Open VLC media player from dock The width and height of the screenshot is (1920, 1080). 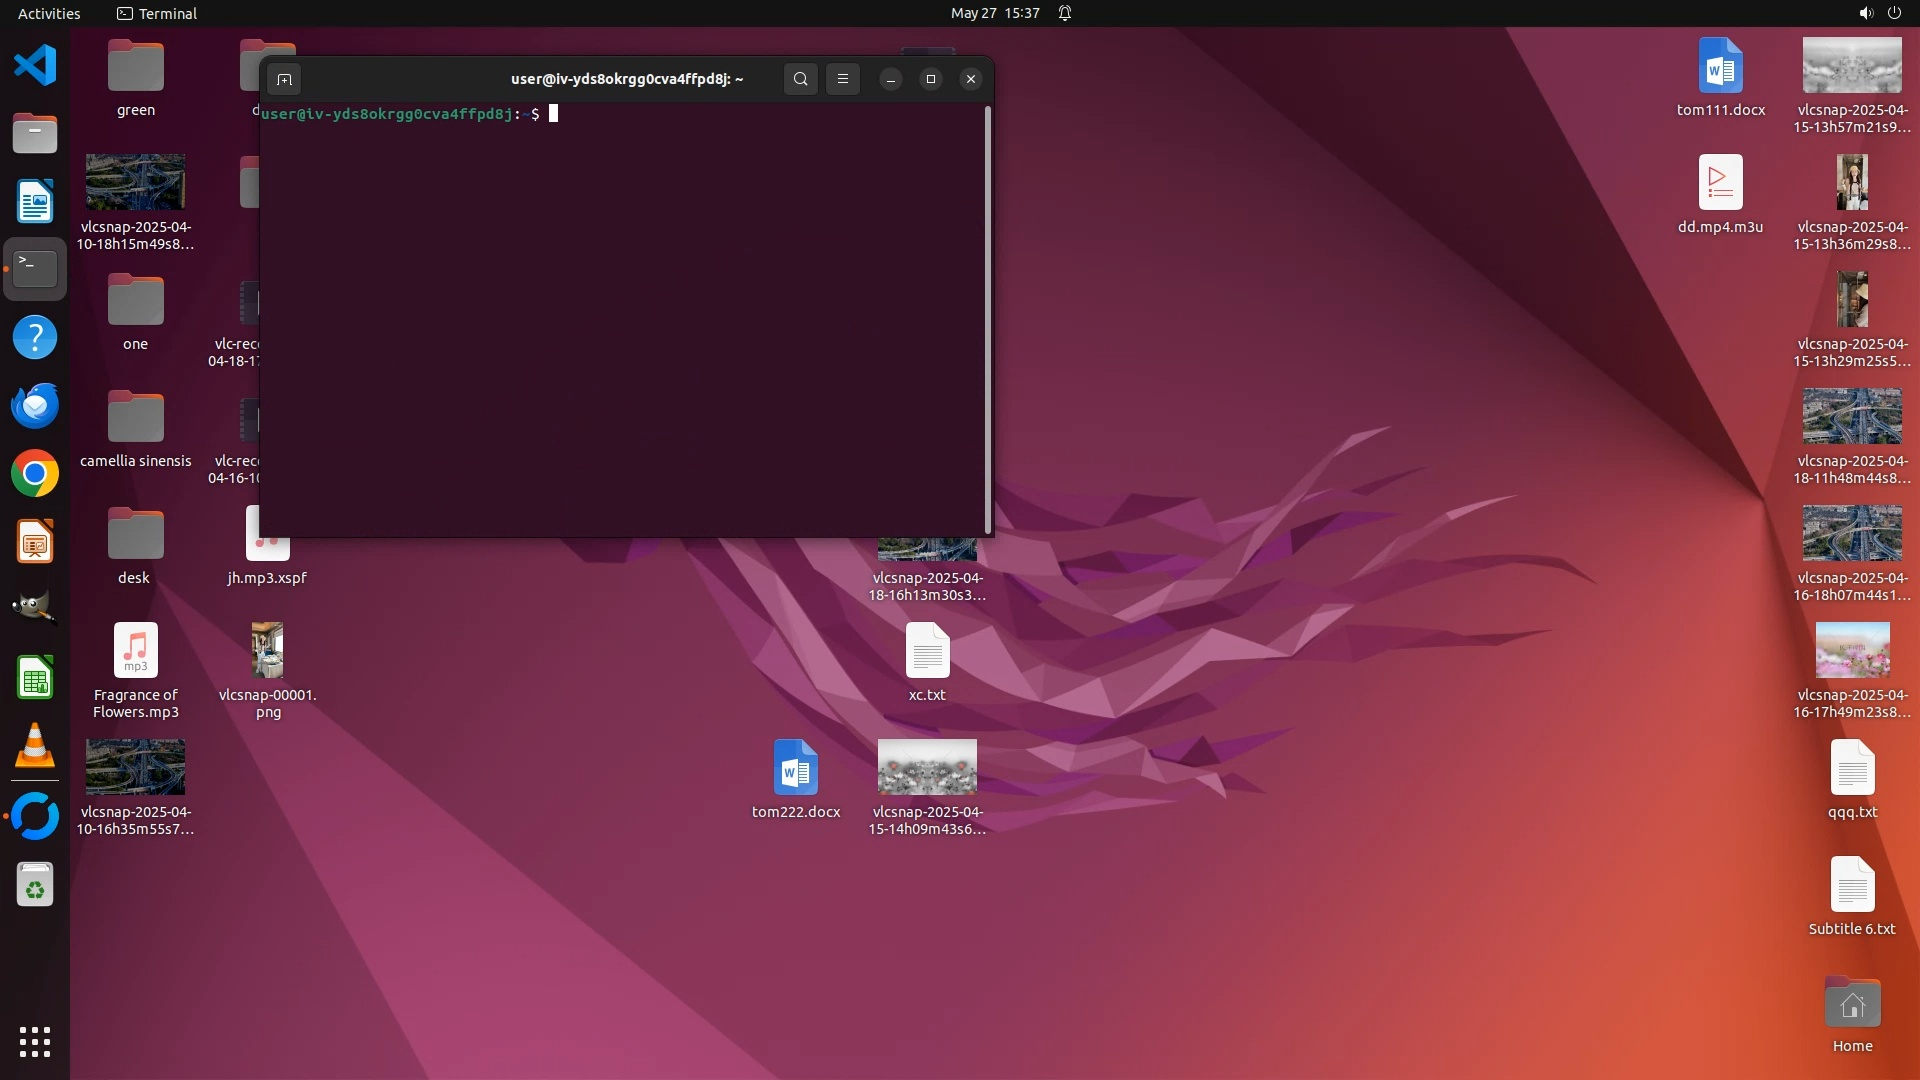point(35,746)
